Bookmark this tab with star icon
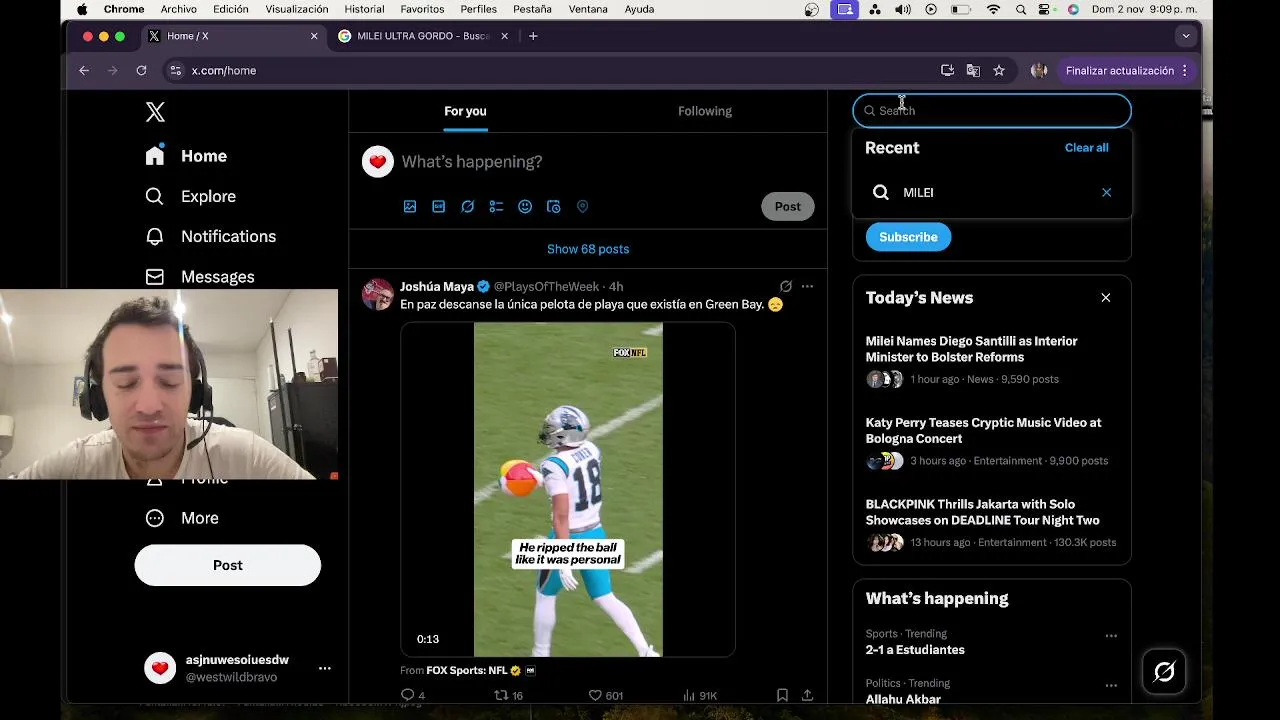 point(999,71)
